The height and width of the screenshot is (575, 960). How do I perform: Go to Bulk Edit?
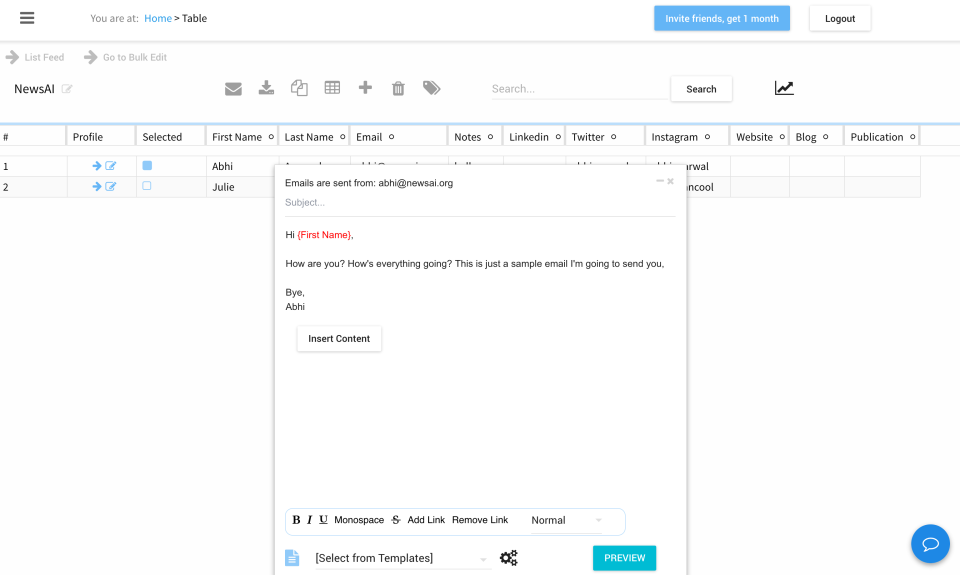pyautogui.click(x=125, y=57)
